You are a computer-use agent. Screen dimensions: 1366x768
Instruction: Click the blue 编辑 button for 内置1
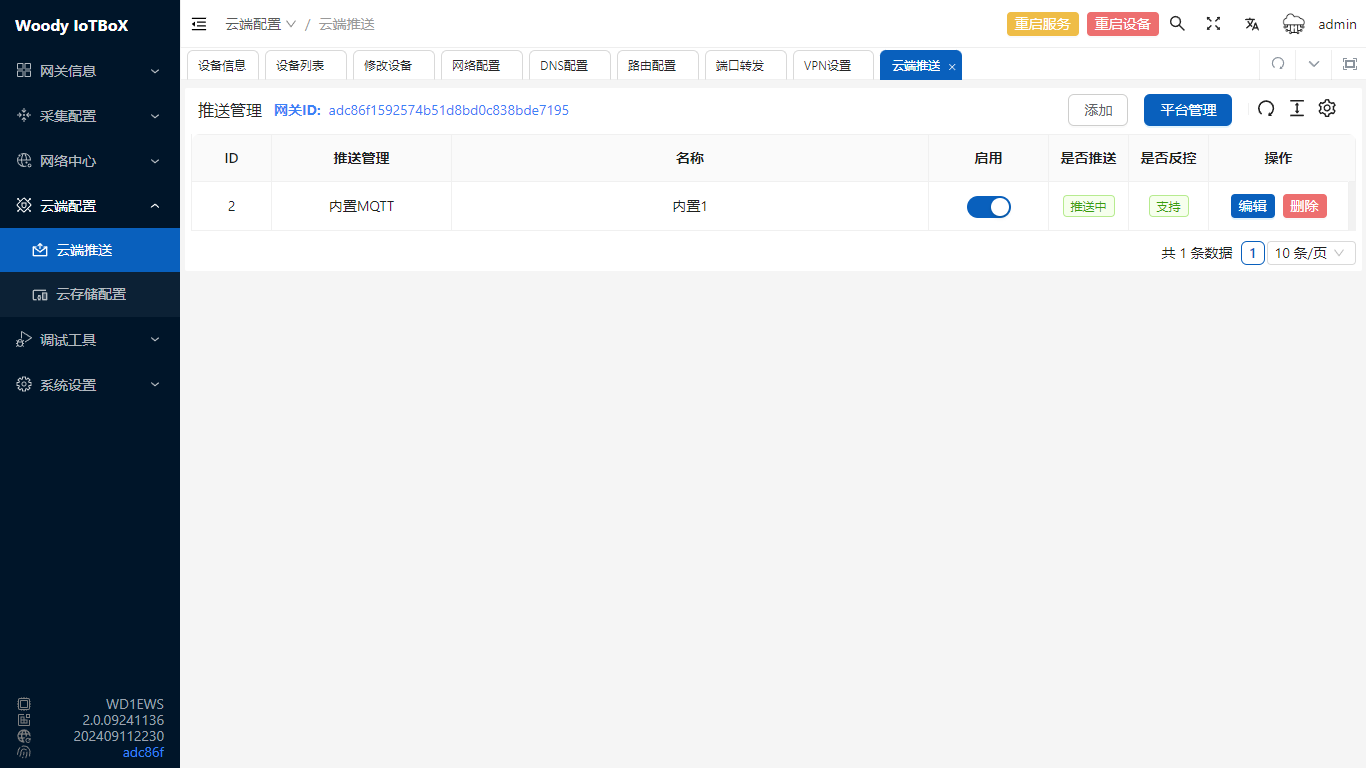pyautogui.click(x=1252, y=207)
